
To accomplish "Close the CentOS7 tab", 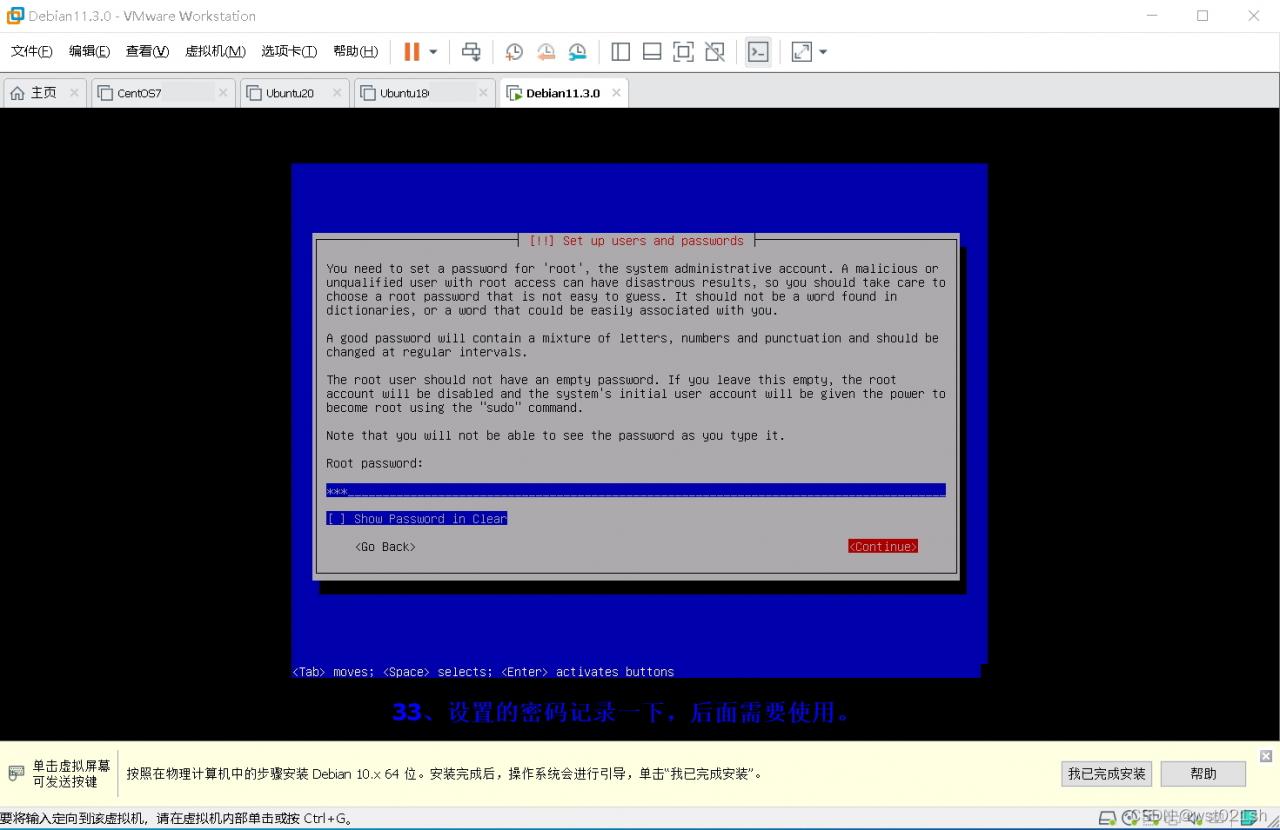I will coord(223,93).
